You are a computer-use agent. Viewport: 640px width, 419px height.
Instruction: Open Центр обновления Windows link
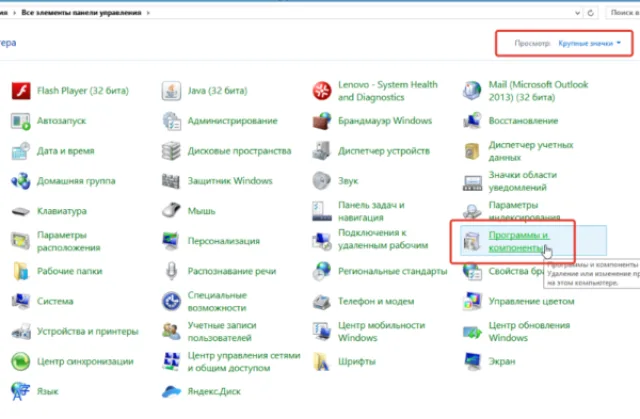point(529,331)
